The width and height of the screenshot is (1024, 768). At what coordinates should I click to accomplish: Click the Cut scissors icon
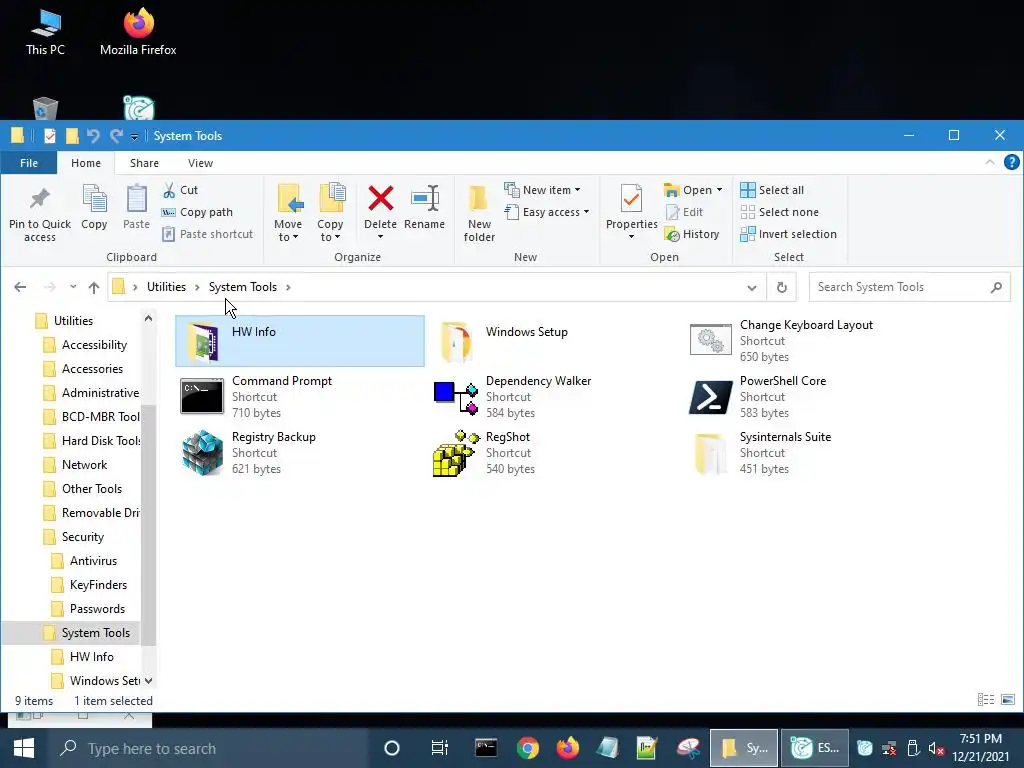coord(169,190)
